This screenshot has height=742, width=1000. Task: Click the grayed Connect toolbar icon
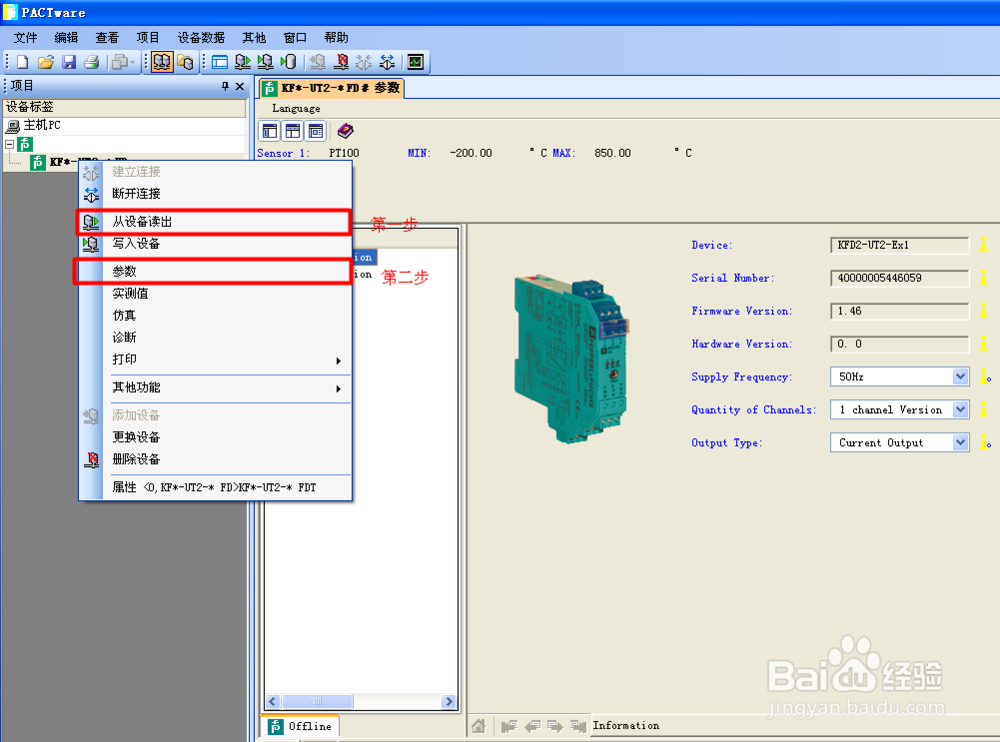(364, 62)
